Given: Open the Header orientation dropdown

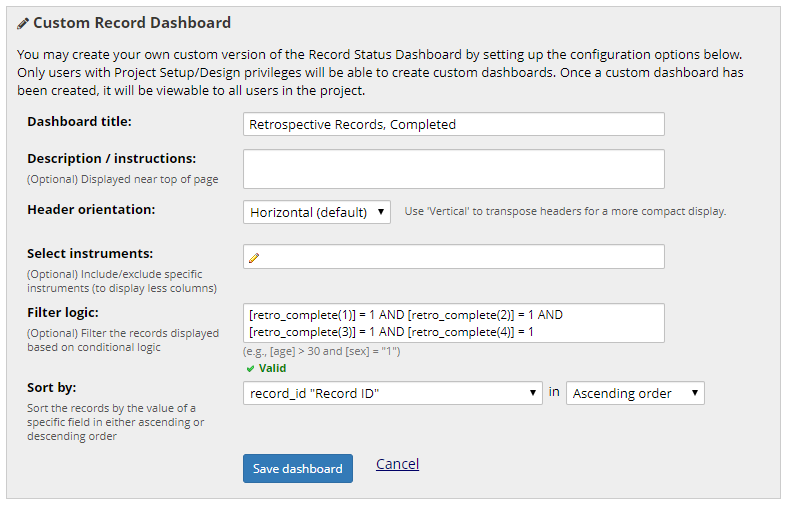Looking at the screenshot, I should (317, 212).
